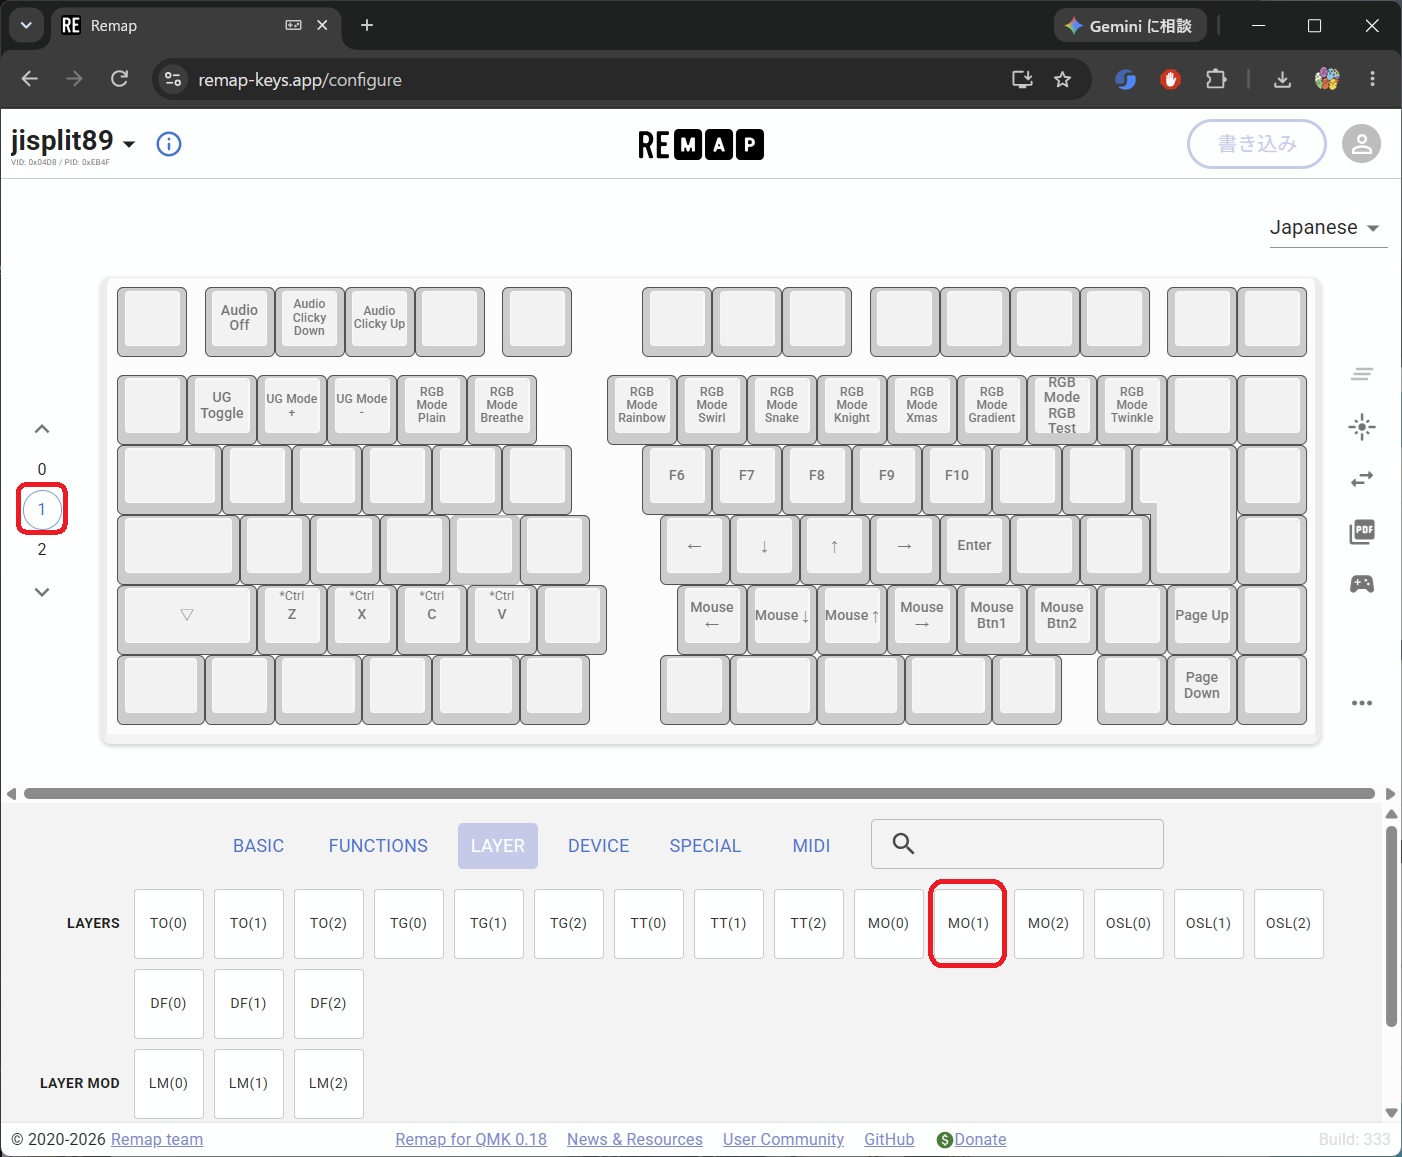1402x1157 pixels.
Task: Select the MO(1) layer keycode
Action: (968, 923)
